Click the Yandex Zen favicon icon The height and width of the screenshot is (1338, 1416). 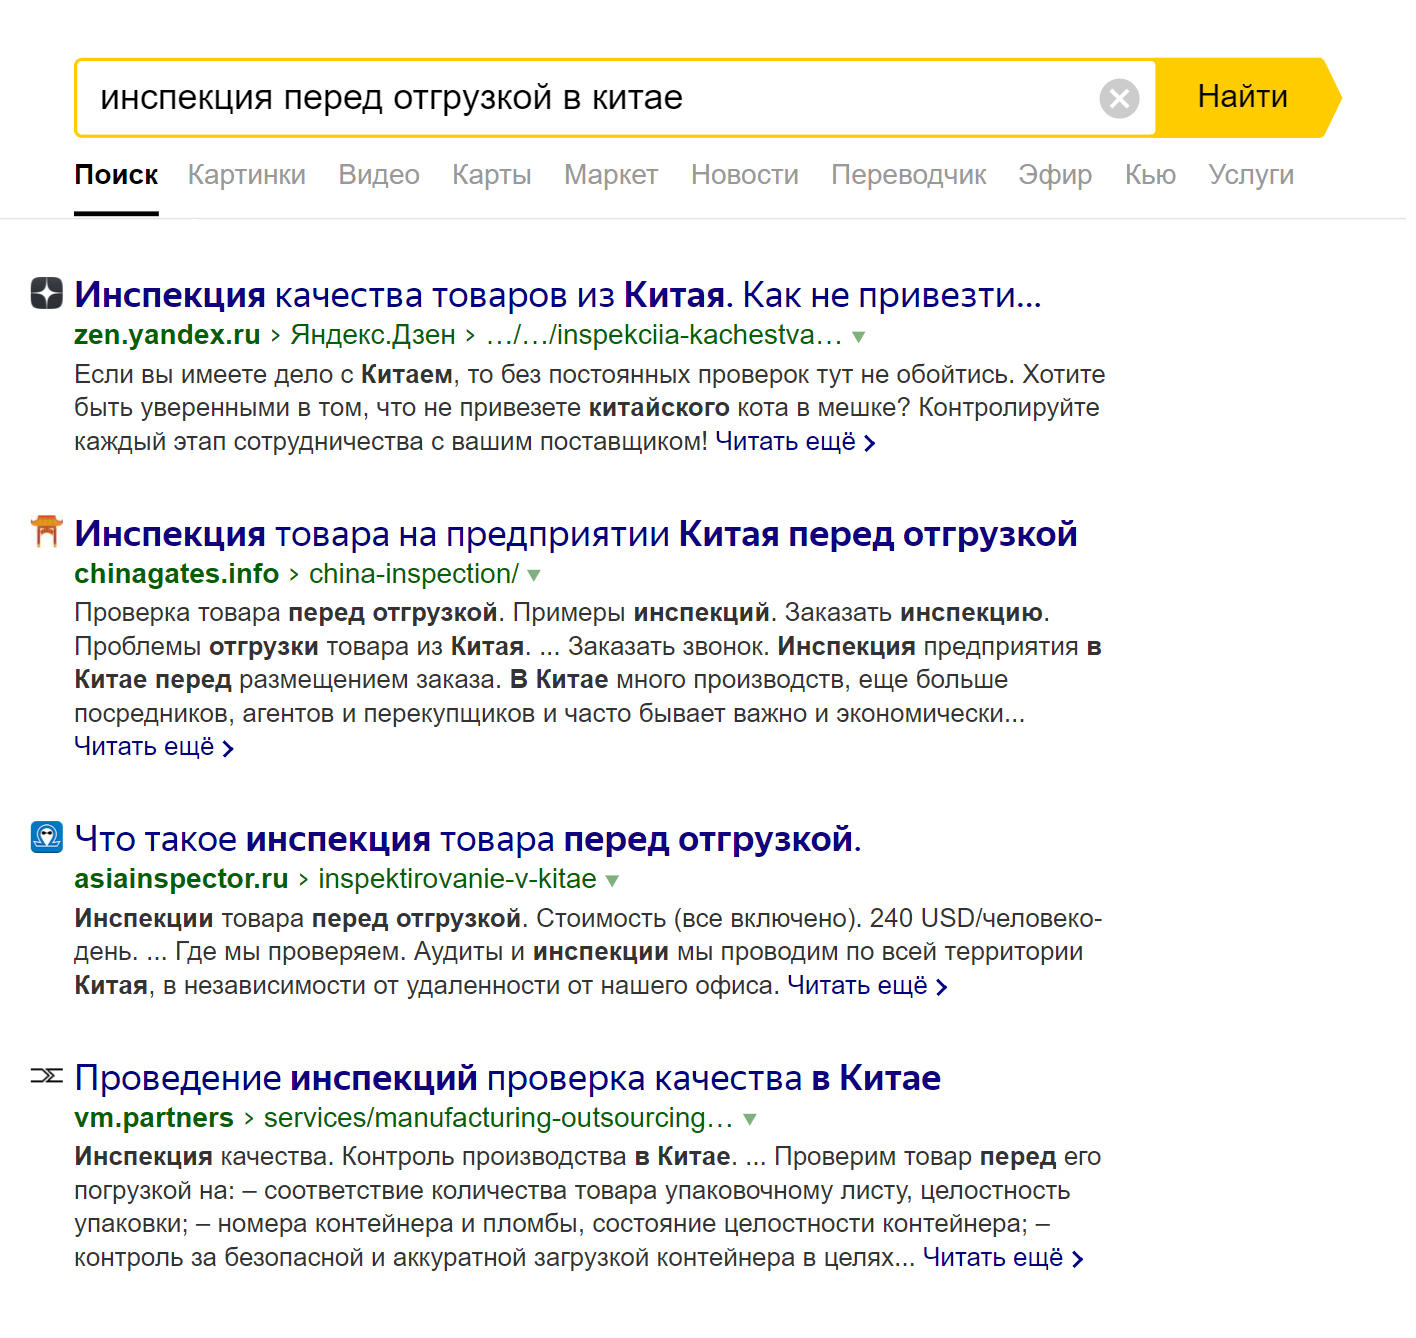pyautogui.click(x=47, y=293)
